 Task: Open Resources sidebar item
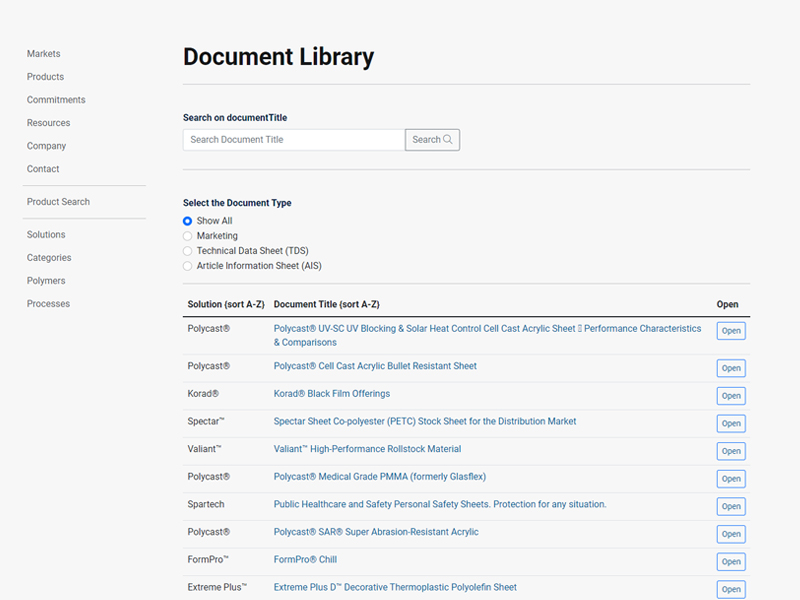[48, 123]
